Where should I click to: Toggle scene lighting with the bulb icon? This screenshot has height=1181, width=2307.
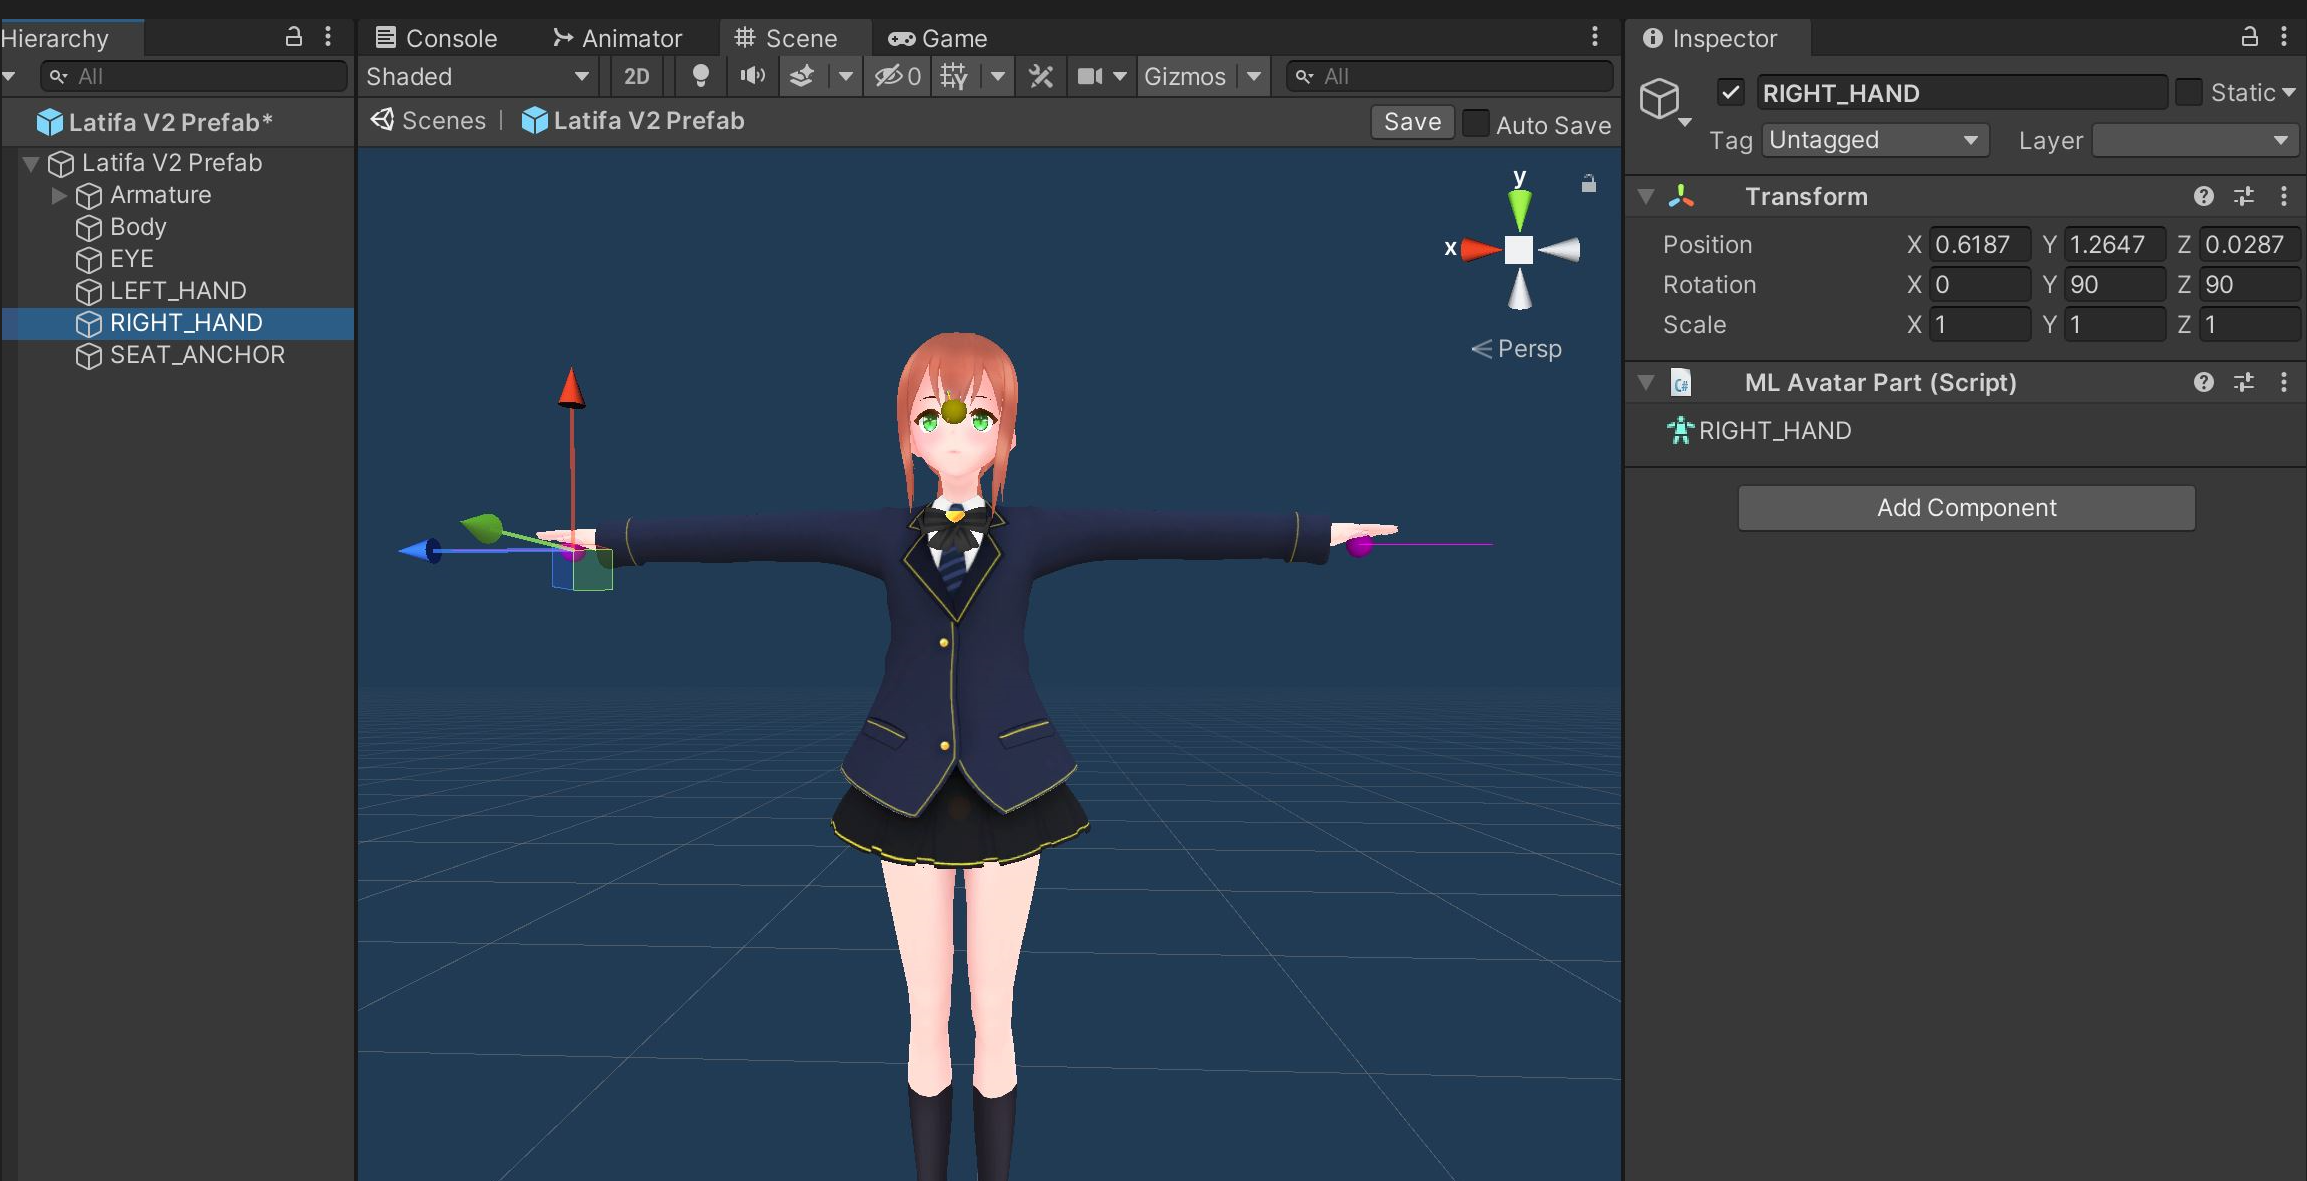tap(701, 76)
